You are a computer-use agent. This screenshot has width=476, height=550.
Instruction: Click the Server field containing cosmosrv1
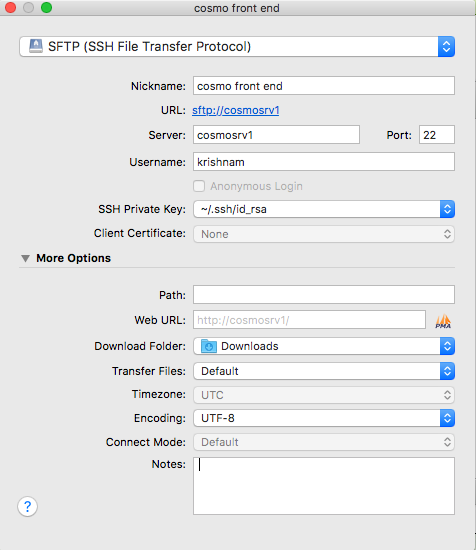click(x=276, y=135)
